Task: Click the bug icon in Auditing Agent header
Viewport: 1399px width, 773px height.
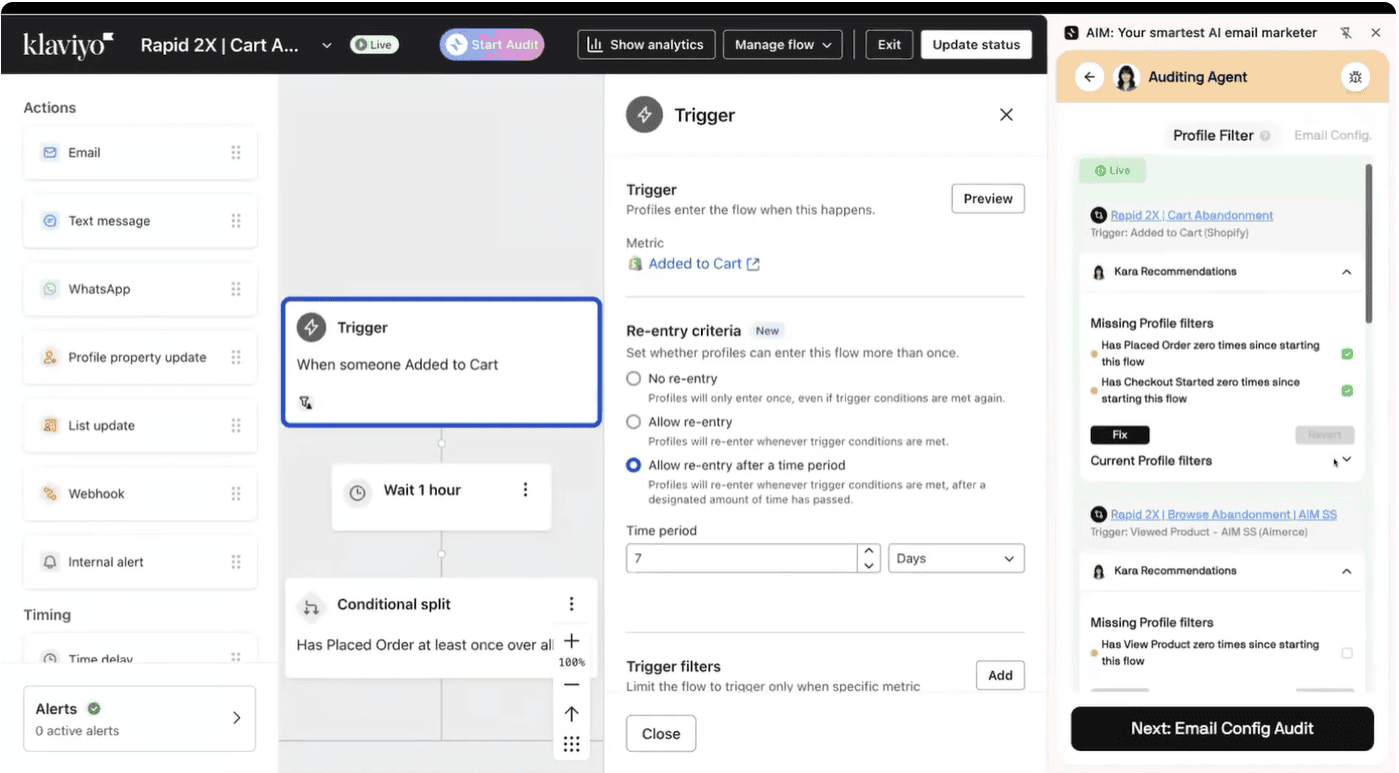Action: [x=1355, y=77]
